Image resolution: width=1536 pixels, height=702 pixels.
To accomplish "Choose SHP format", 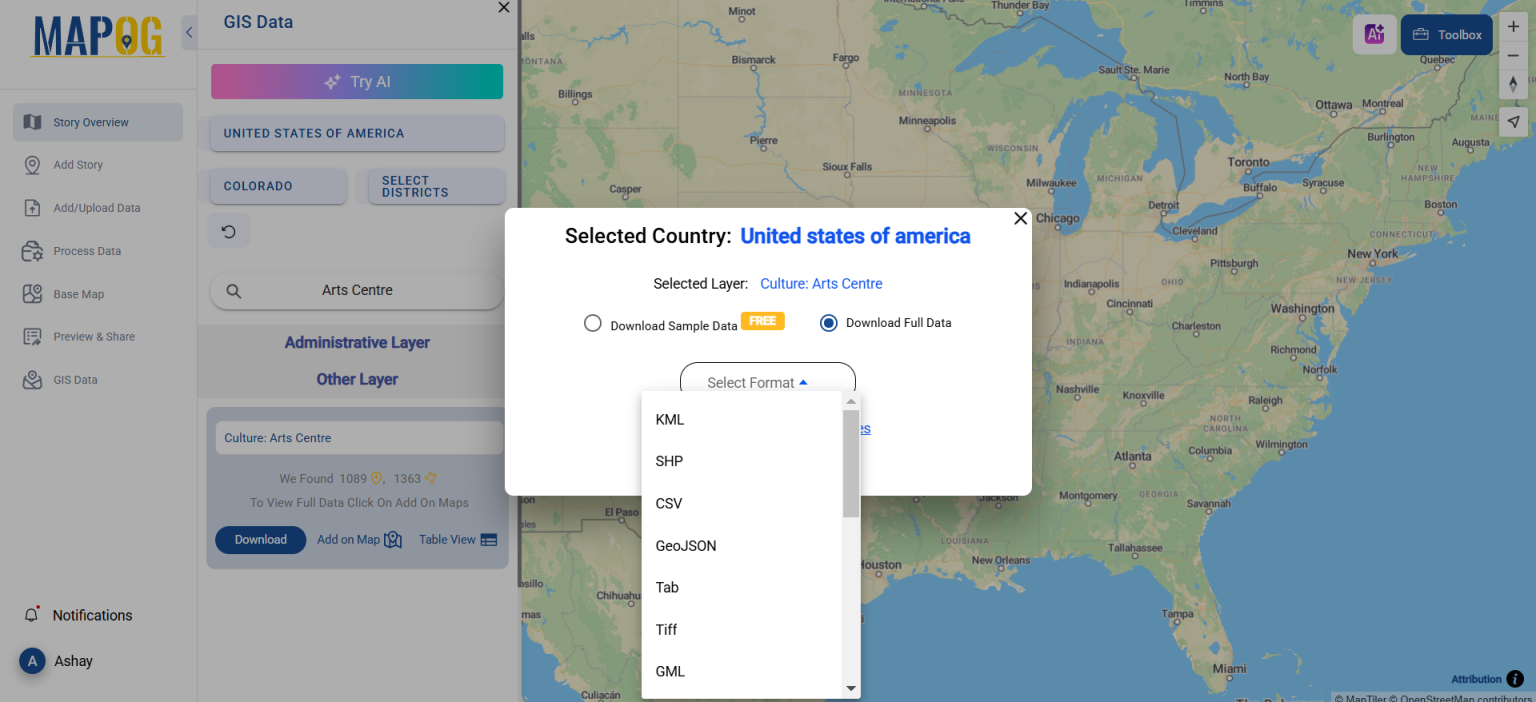I will pyautogui.click(x=742, y=462).
